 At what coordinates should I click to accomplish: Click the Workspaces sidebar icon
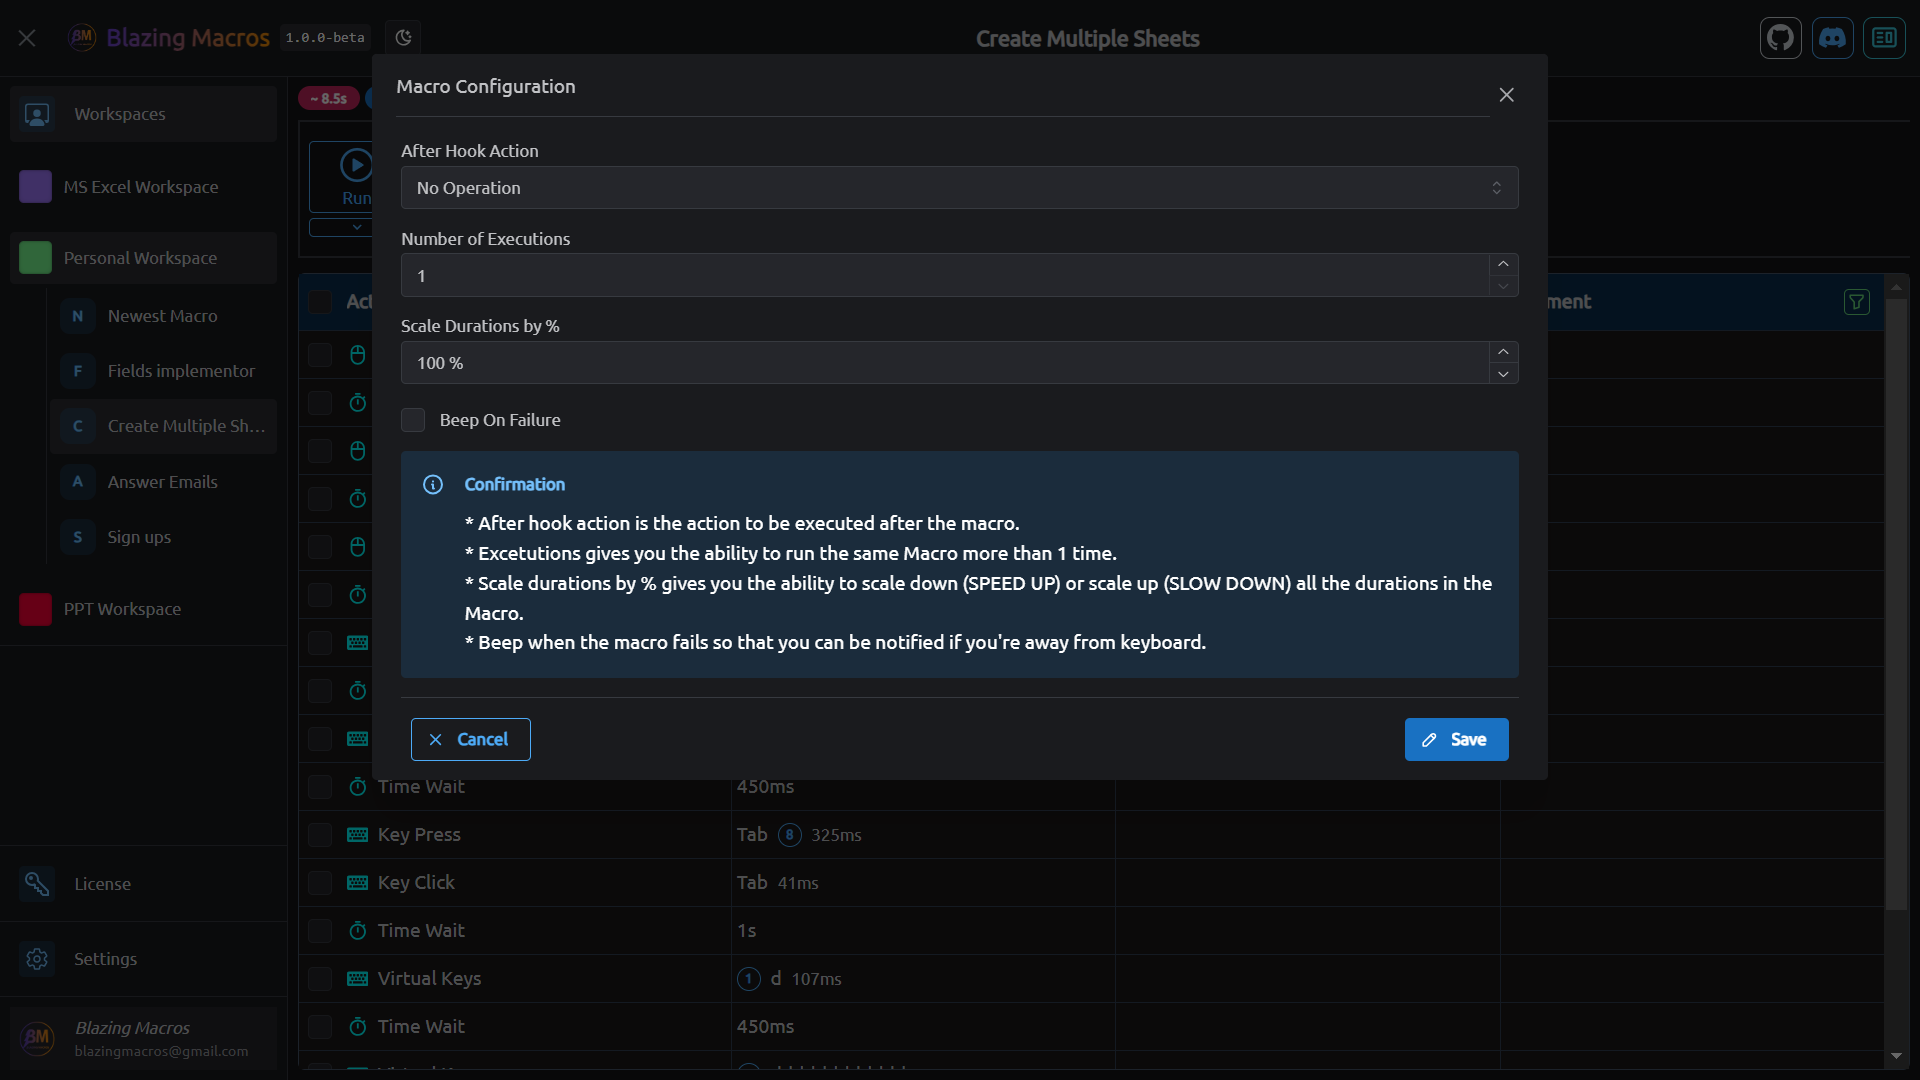pos(37,114)
